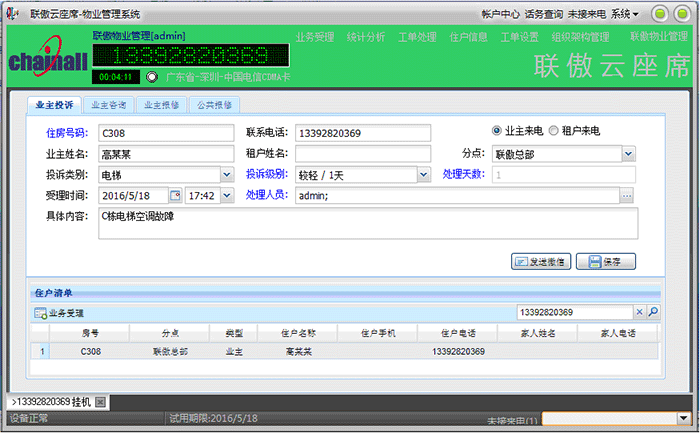Clear the resident search box with X icon

point(641,313)
